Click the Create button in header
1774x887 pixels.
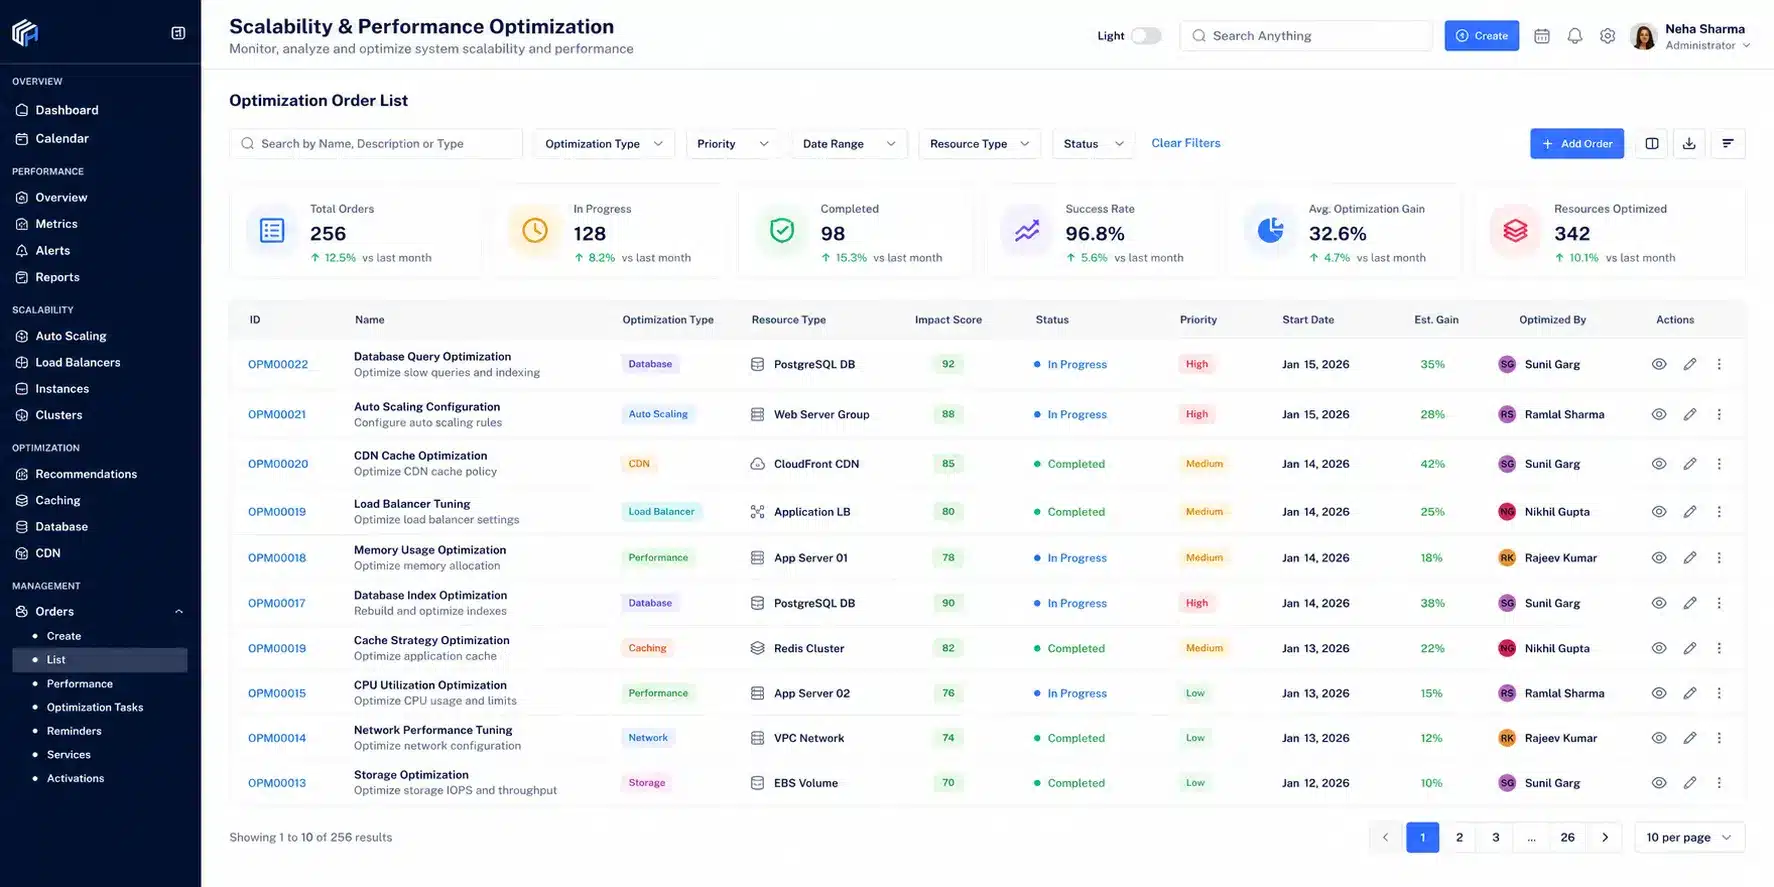click(1482, 36)
